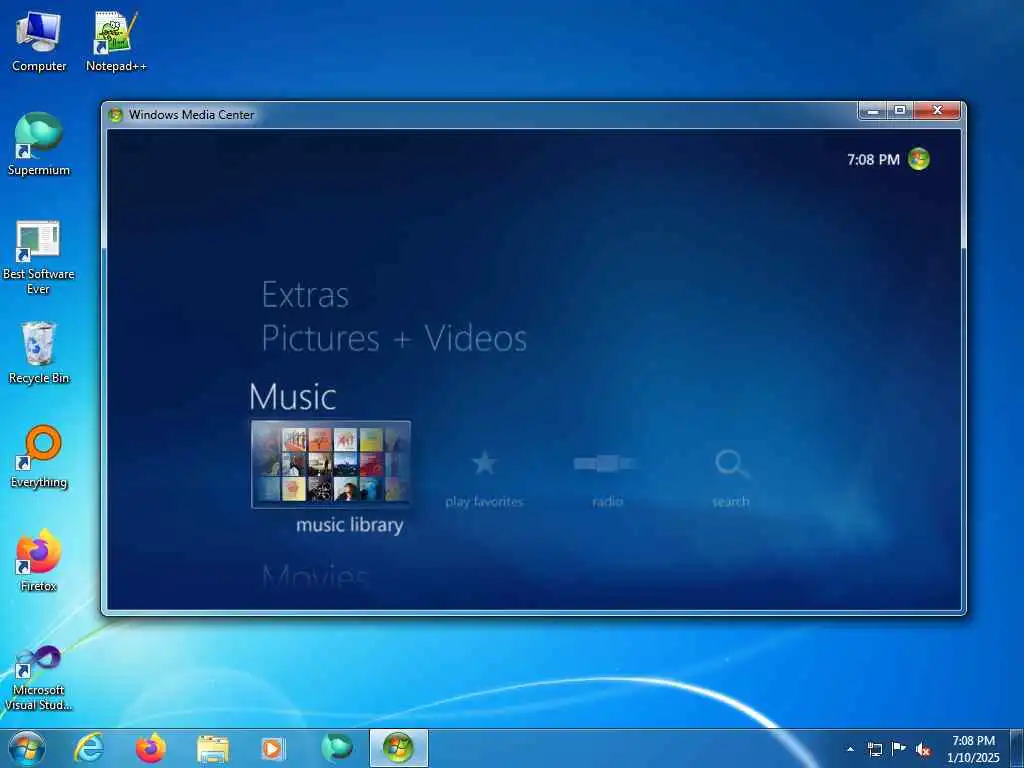The width and height of the screenshot is (1024, 768).
Task: Select the play favorites star icon
Action: (x=484, y=463)
